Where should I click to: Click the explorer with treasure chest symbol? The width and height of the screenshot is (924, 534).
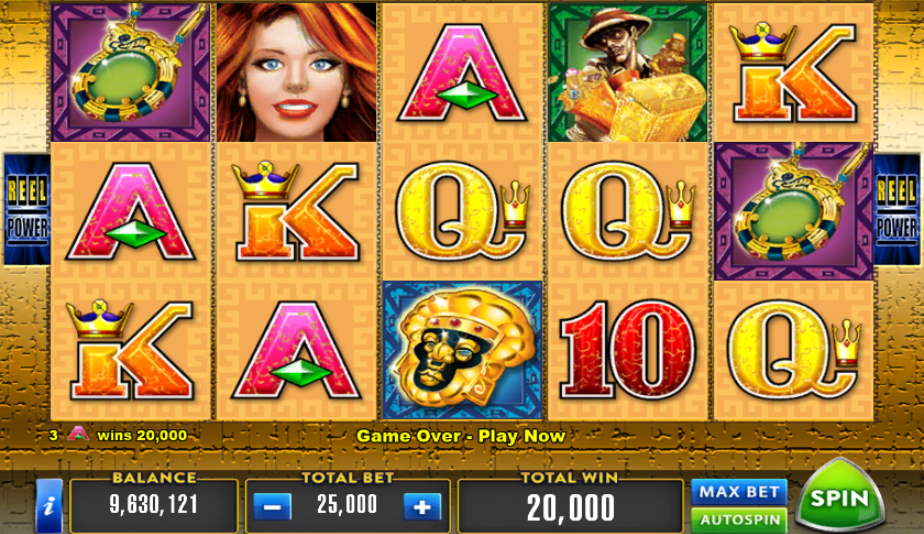(x=628, y=72)
